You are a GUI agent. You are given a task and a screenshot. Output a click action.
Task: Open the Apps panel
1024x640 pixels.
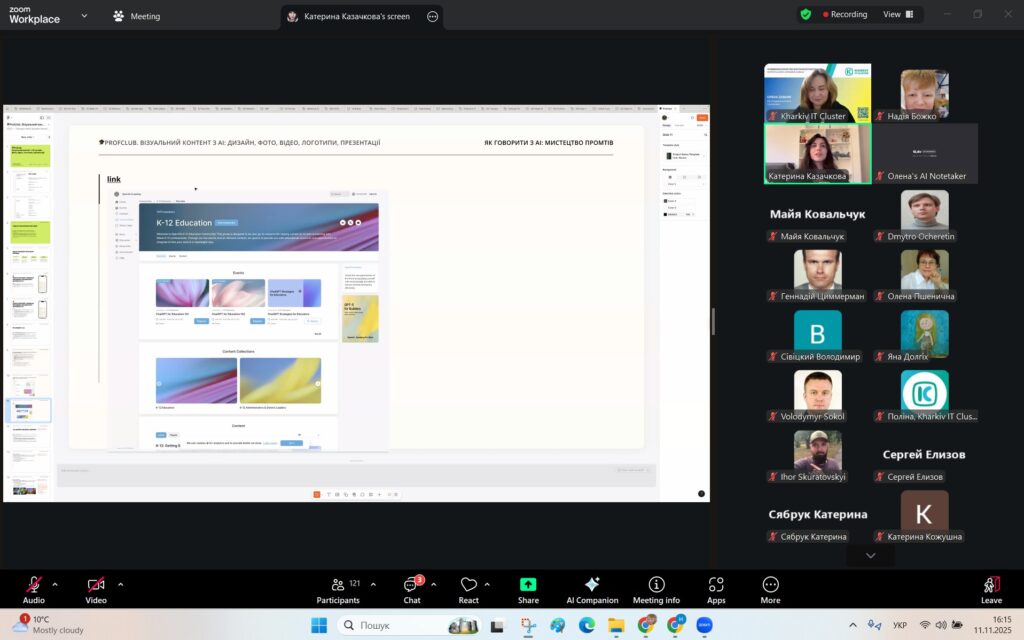[716, 589]
